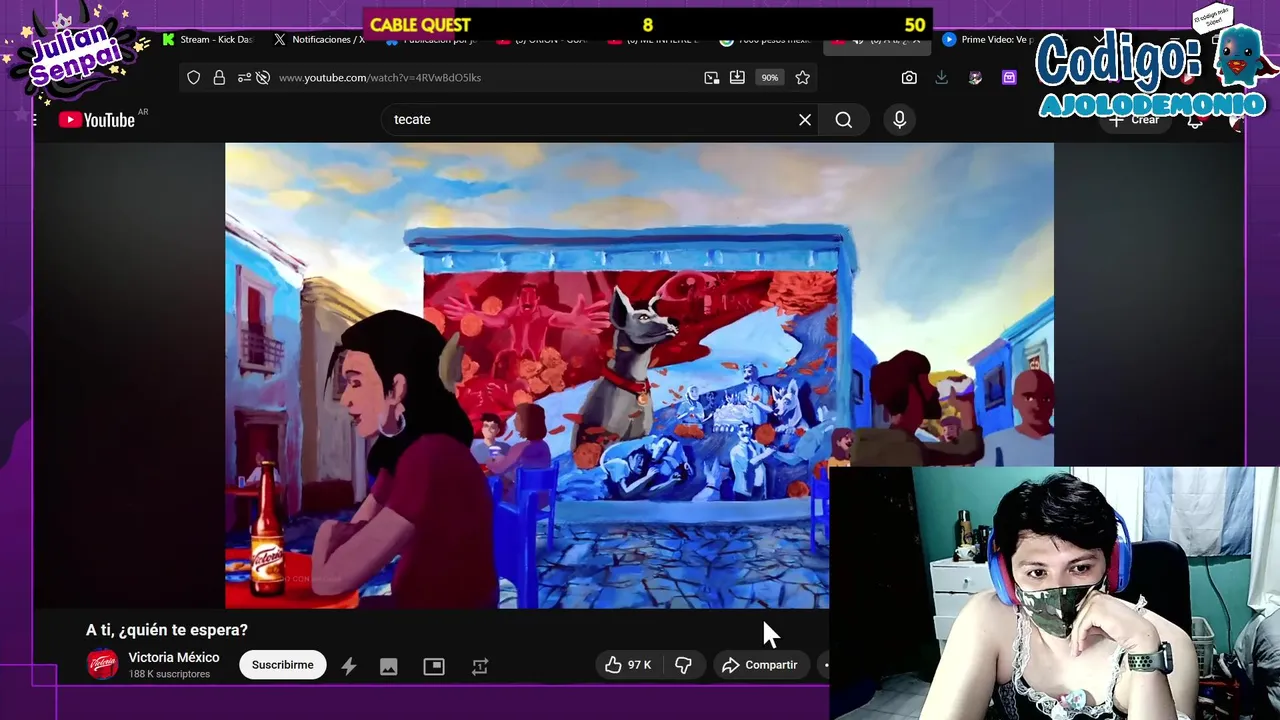Click the autoplay blocked icon in address bar
The width and height of the screenshot is (1280, 720).
click(263, 78)
